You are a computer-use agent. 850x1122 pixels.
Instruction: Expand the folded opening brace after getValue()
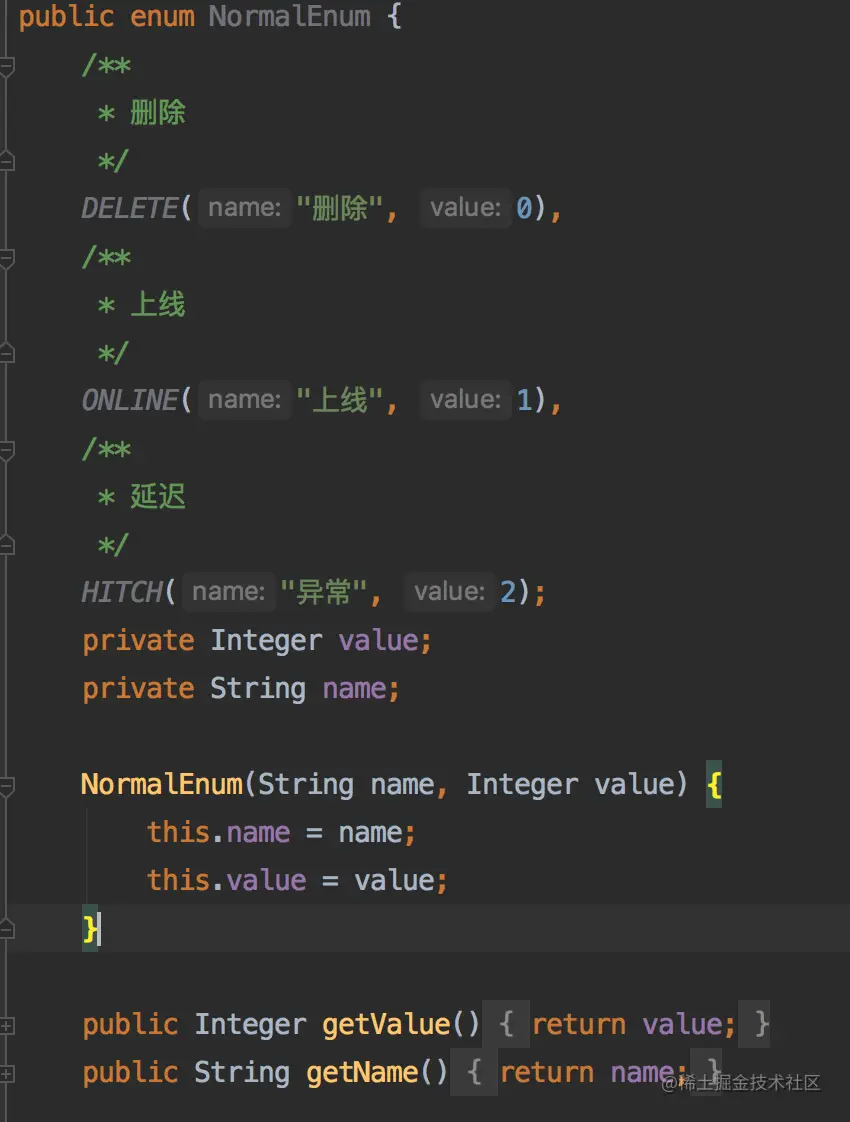click(507, 1024)
